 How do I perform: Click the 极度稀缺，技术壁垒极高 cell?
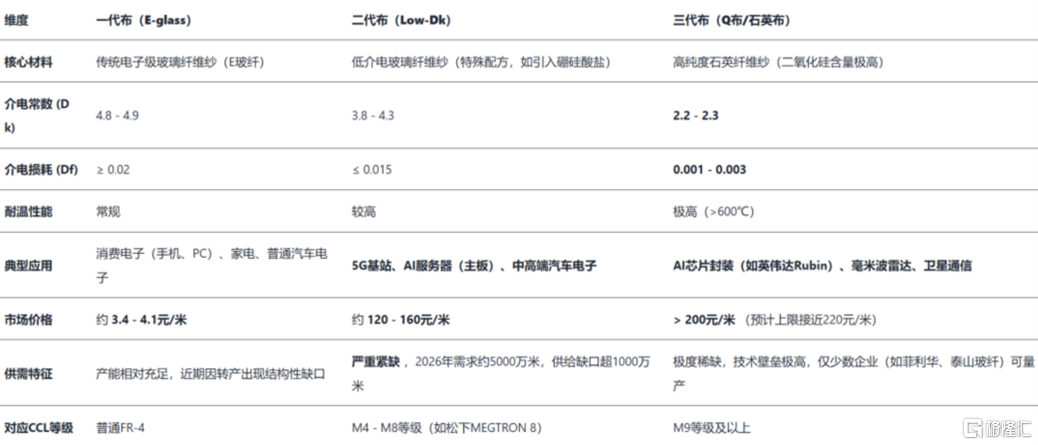click(853, 373)
